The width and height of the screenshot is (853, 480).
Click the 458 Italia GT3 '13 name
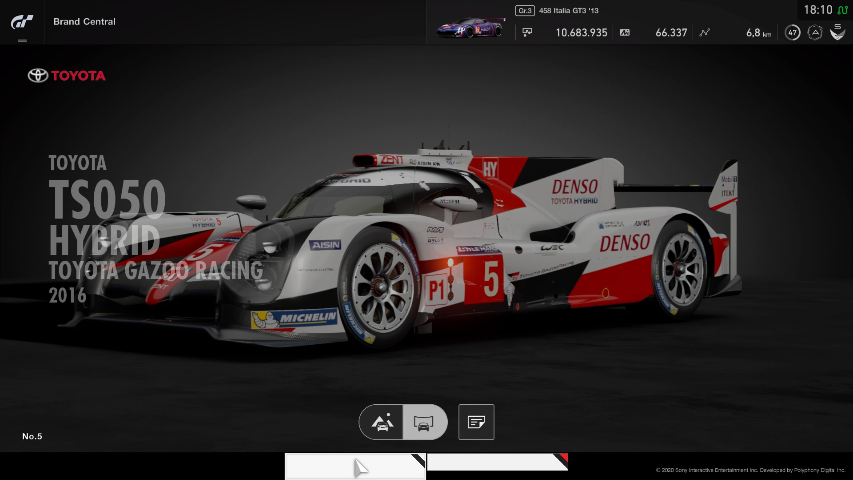(571, 10)
